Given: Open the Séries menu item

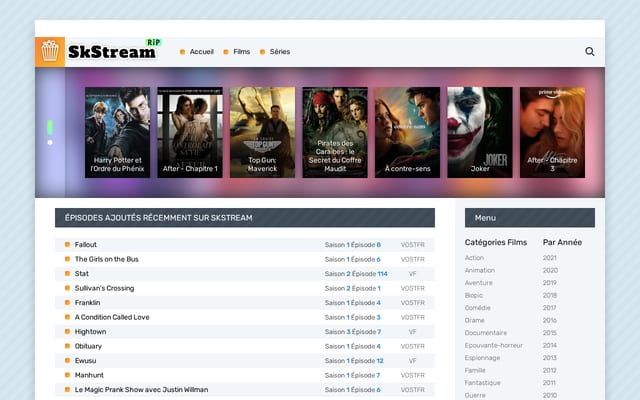Looking at the screenshot, I should pyautogui.click(x=280, y=52).
